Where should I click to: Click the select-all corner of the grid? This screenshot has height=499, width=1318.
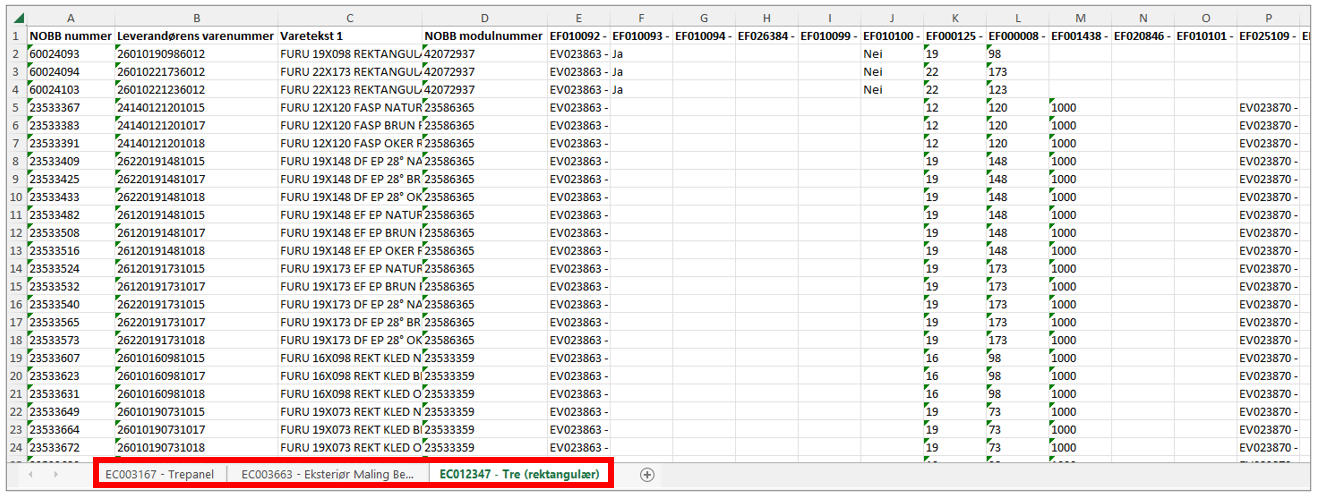14,18
